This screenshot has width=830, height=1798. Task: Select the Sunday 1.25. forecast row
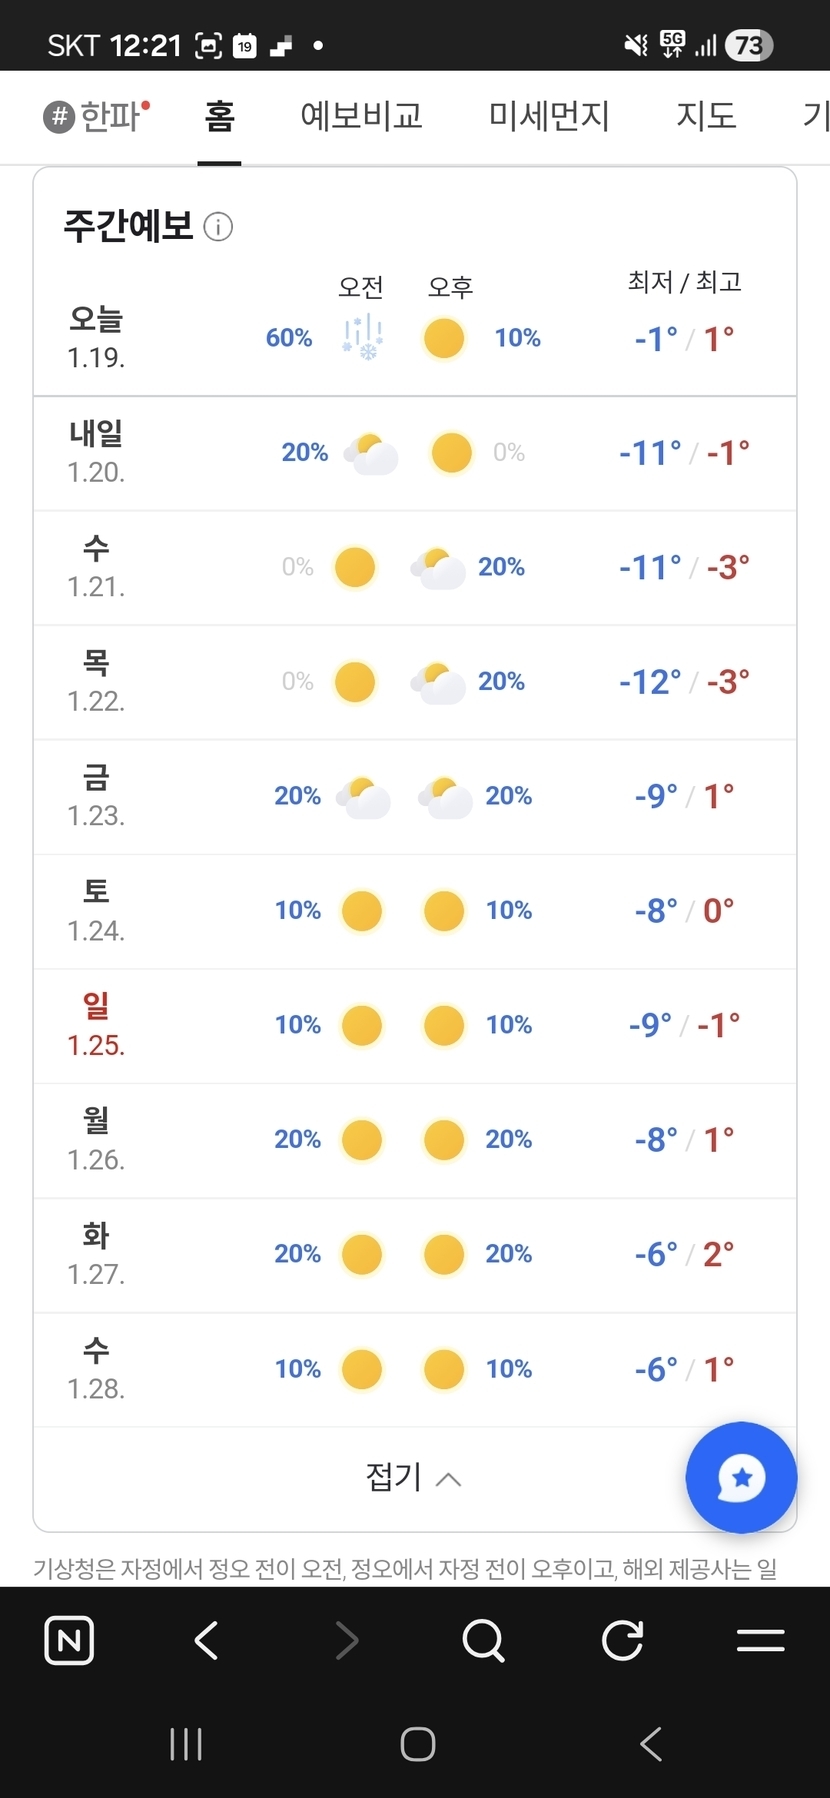[x=415, y=1025]
